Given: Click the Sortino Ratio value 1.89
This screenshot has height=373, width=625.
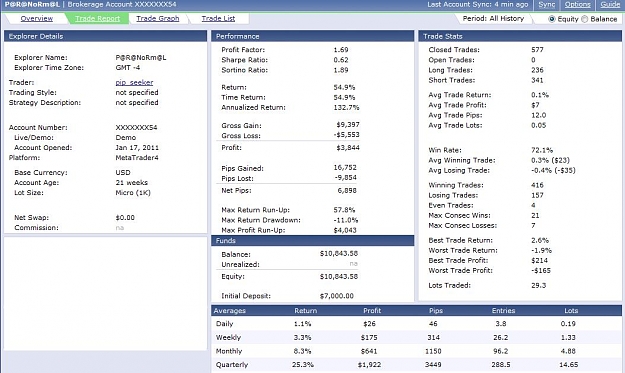Looking at the screenshot, I should 341,70.
